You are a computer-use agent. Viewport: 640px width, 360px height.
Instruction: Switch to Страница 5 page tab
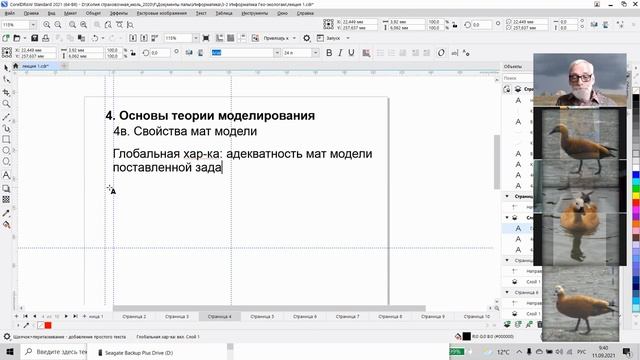pos(262,316)
